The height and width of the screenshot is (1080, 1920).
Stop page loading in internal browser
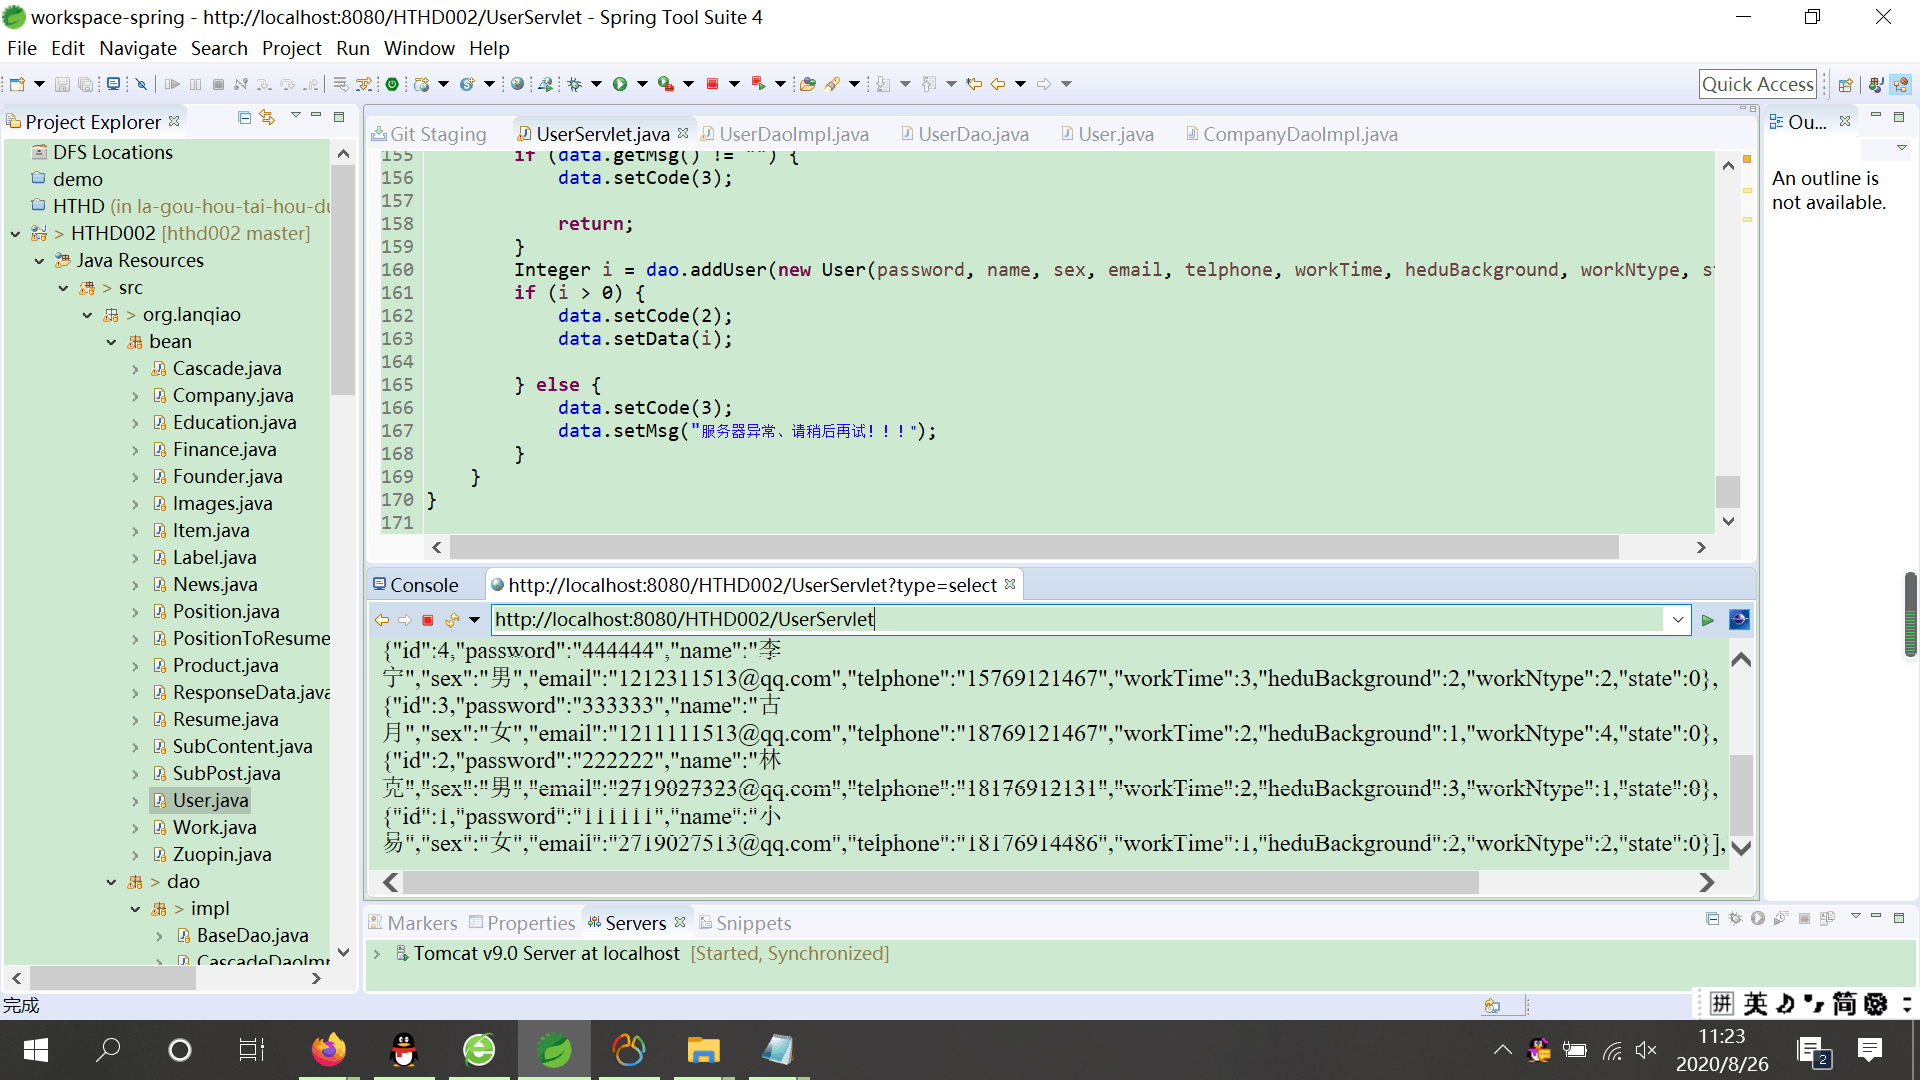point(428,620)
